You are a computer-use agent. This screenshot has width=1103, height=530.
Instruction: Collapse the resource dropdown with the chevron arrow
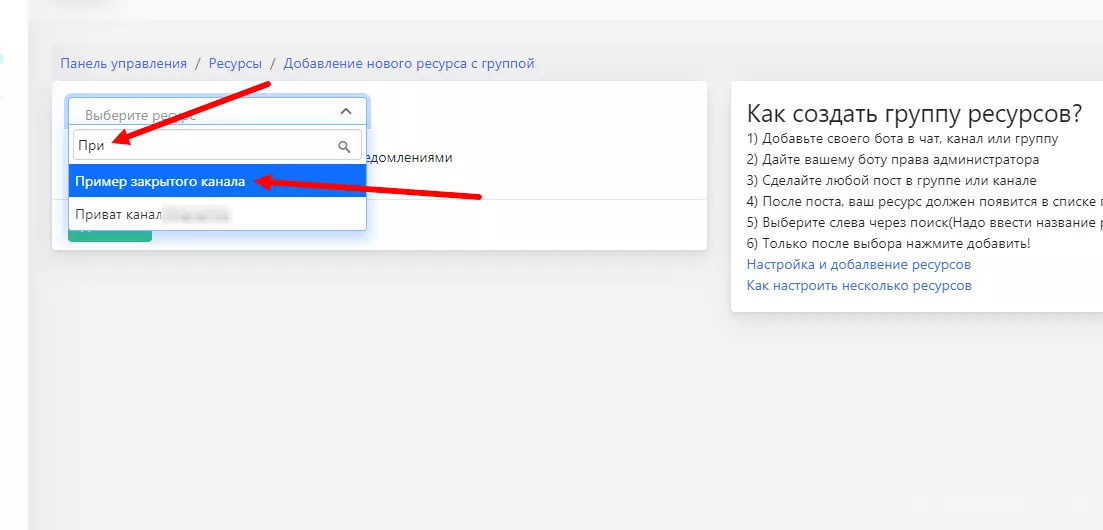click(x=345, y=111)
